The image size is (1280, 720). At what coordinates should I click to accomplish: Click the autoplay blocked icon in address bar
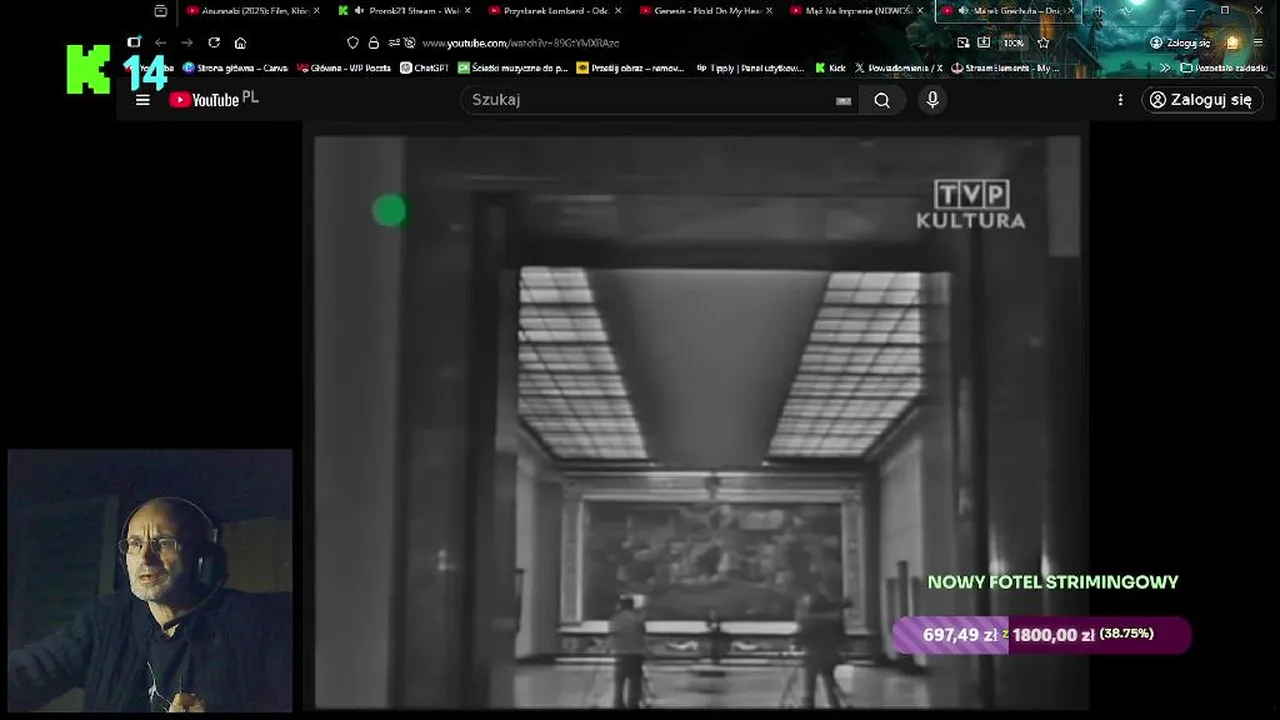[410, 43]
